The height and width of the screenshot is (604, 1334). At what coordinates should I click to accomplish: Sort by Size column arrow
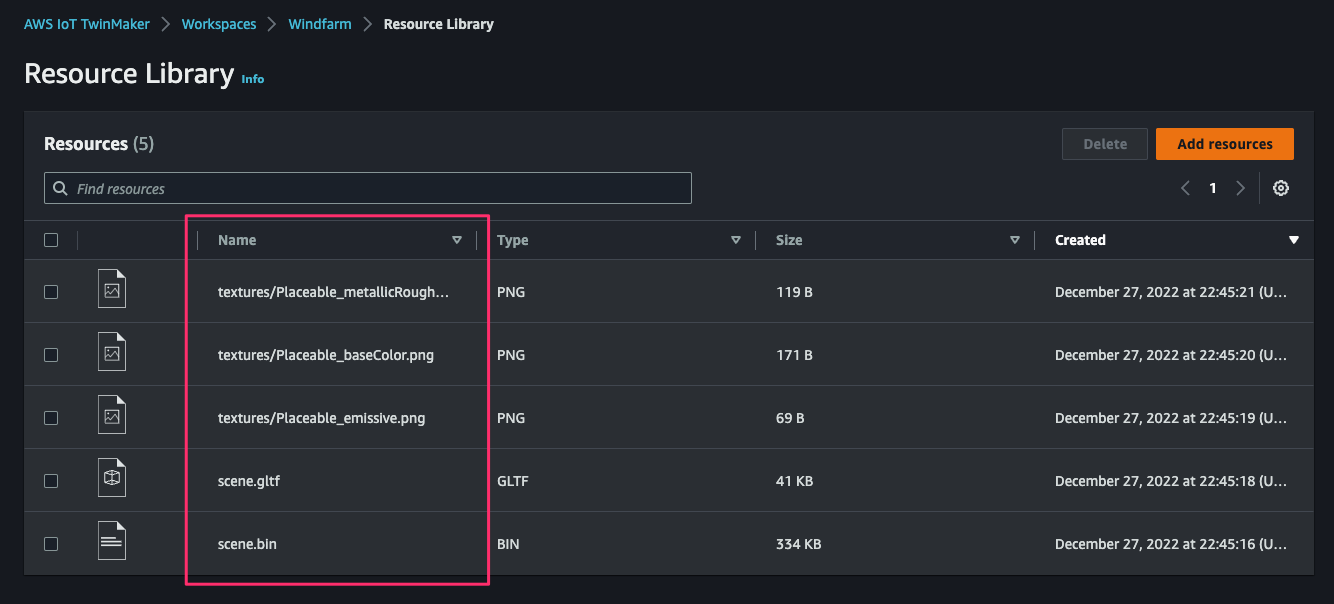pyautogui.click(x=1015, y=240)
